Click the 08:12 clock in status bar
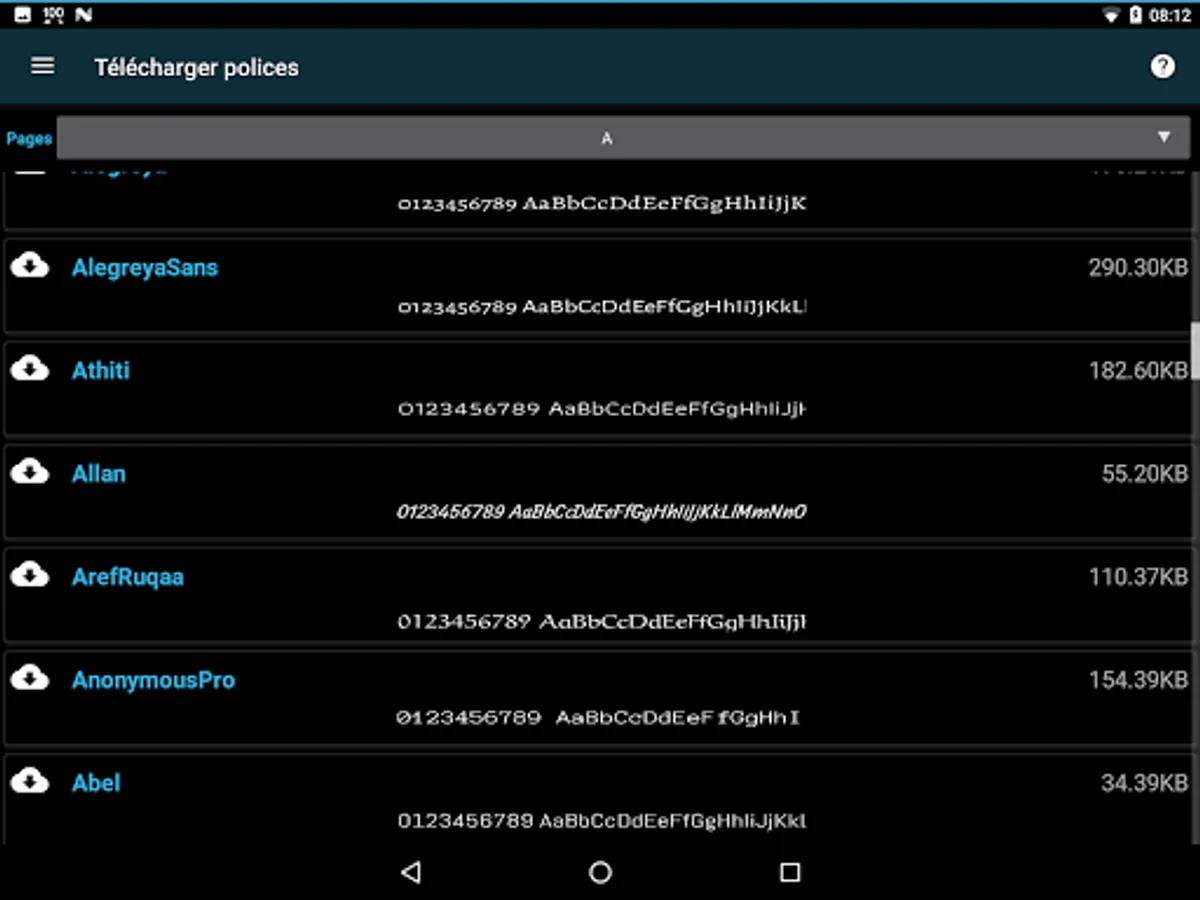The height and width of the screenshot is (900, 1200). pyautogui.click(x=1170, y=15)
